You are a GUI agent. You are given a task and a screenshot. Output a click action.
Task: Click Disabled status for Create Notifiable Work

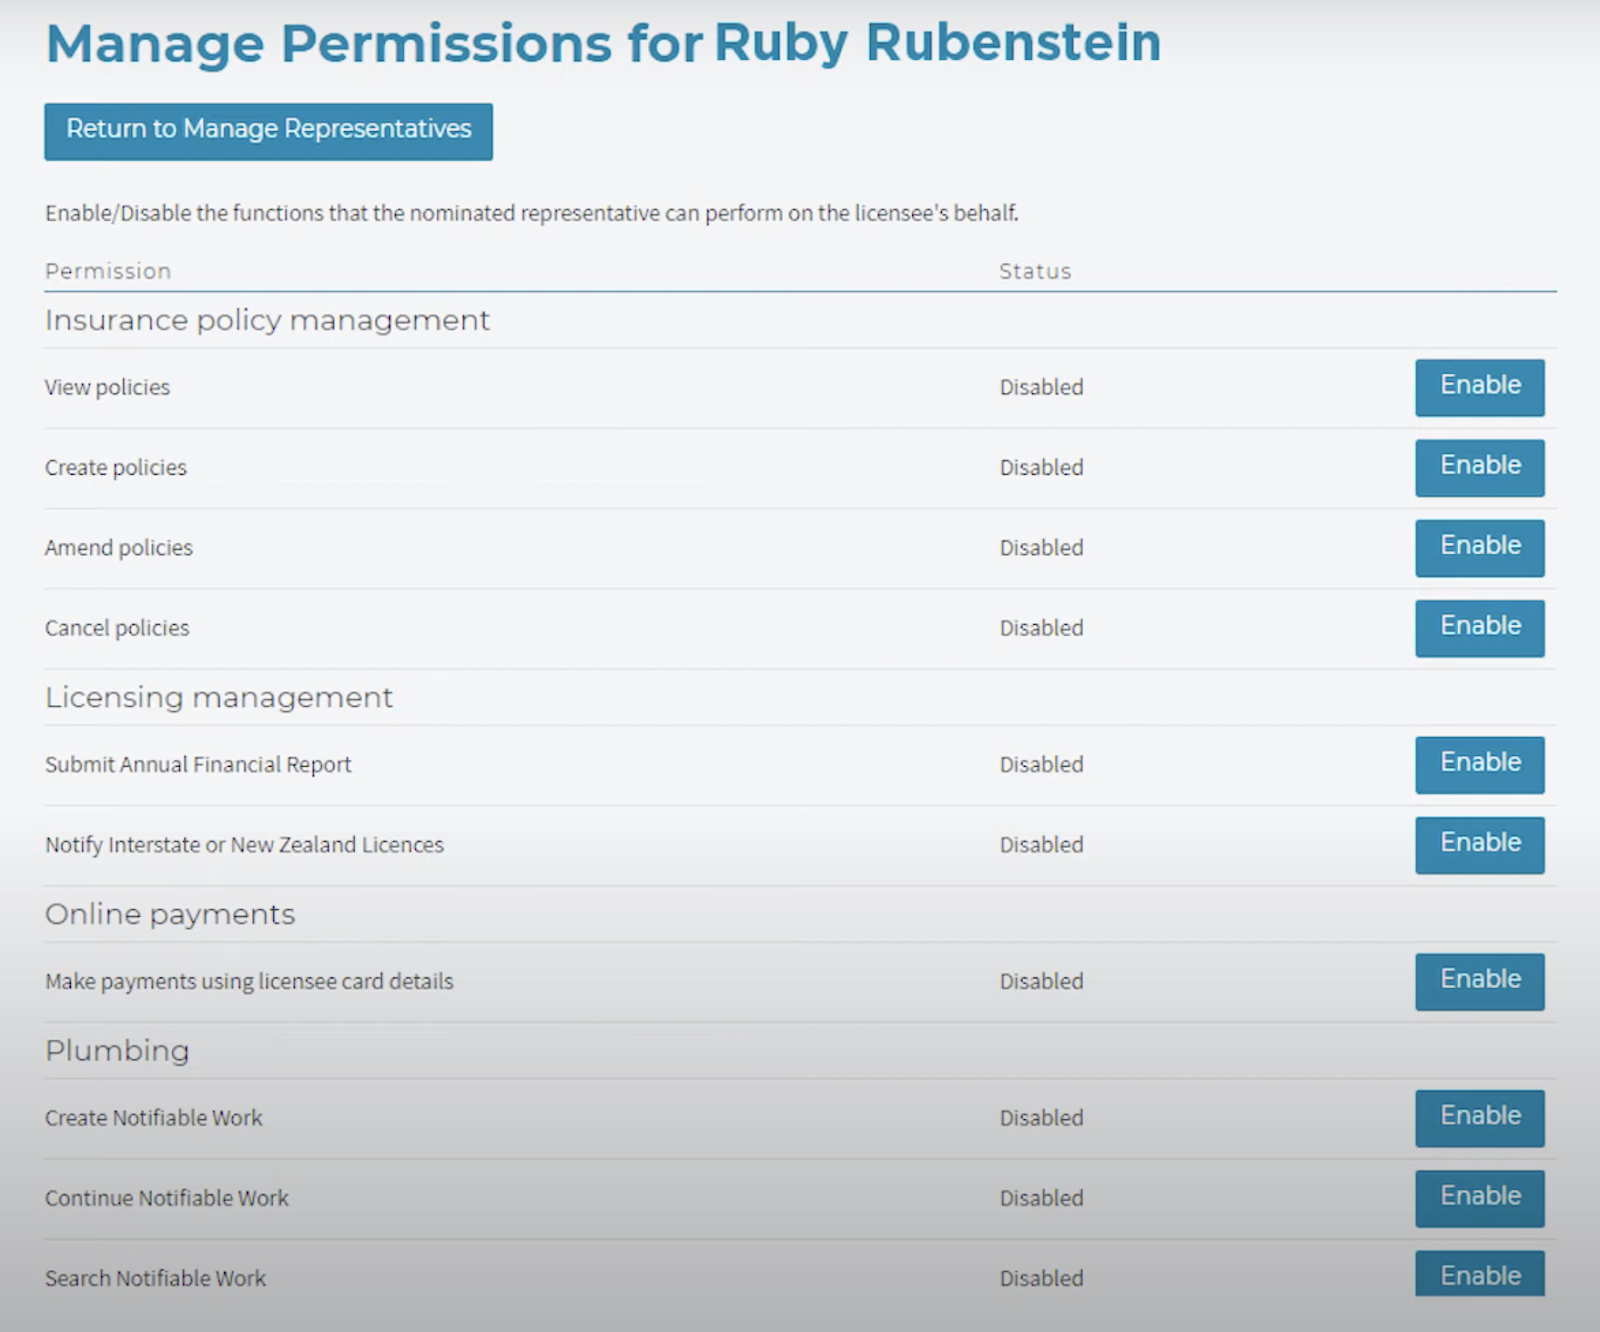[x=1041, y=1117]
